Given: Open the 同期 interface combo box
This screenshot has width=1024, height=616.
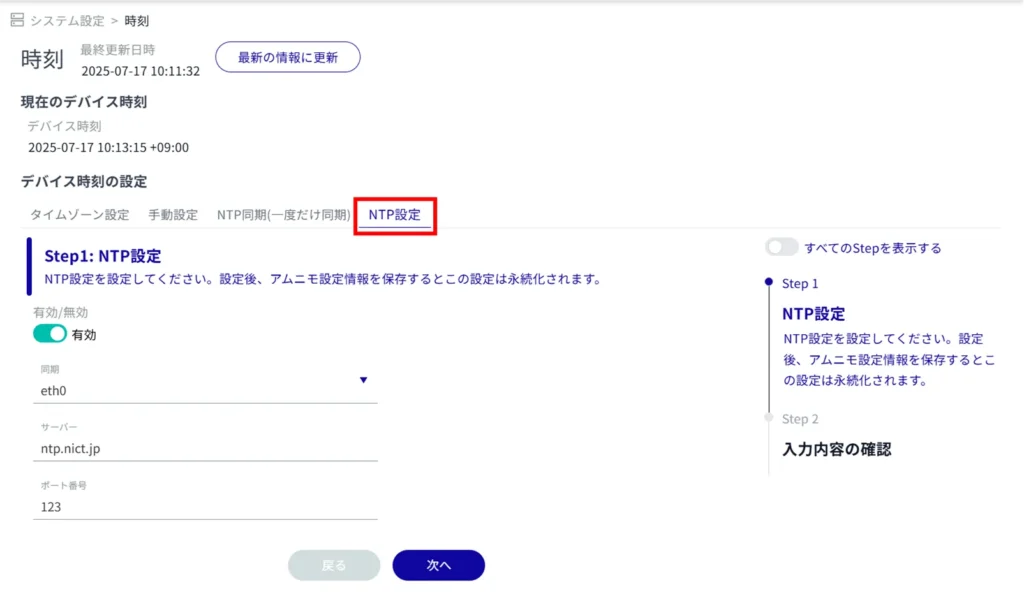Looking at the screenshot, I should (x=200, y=391).
